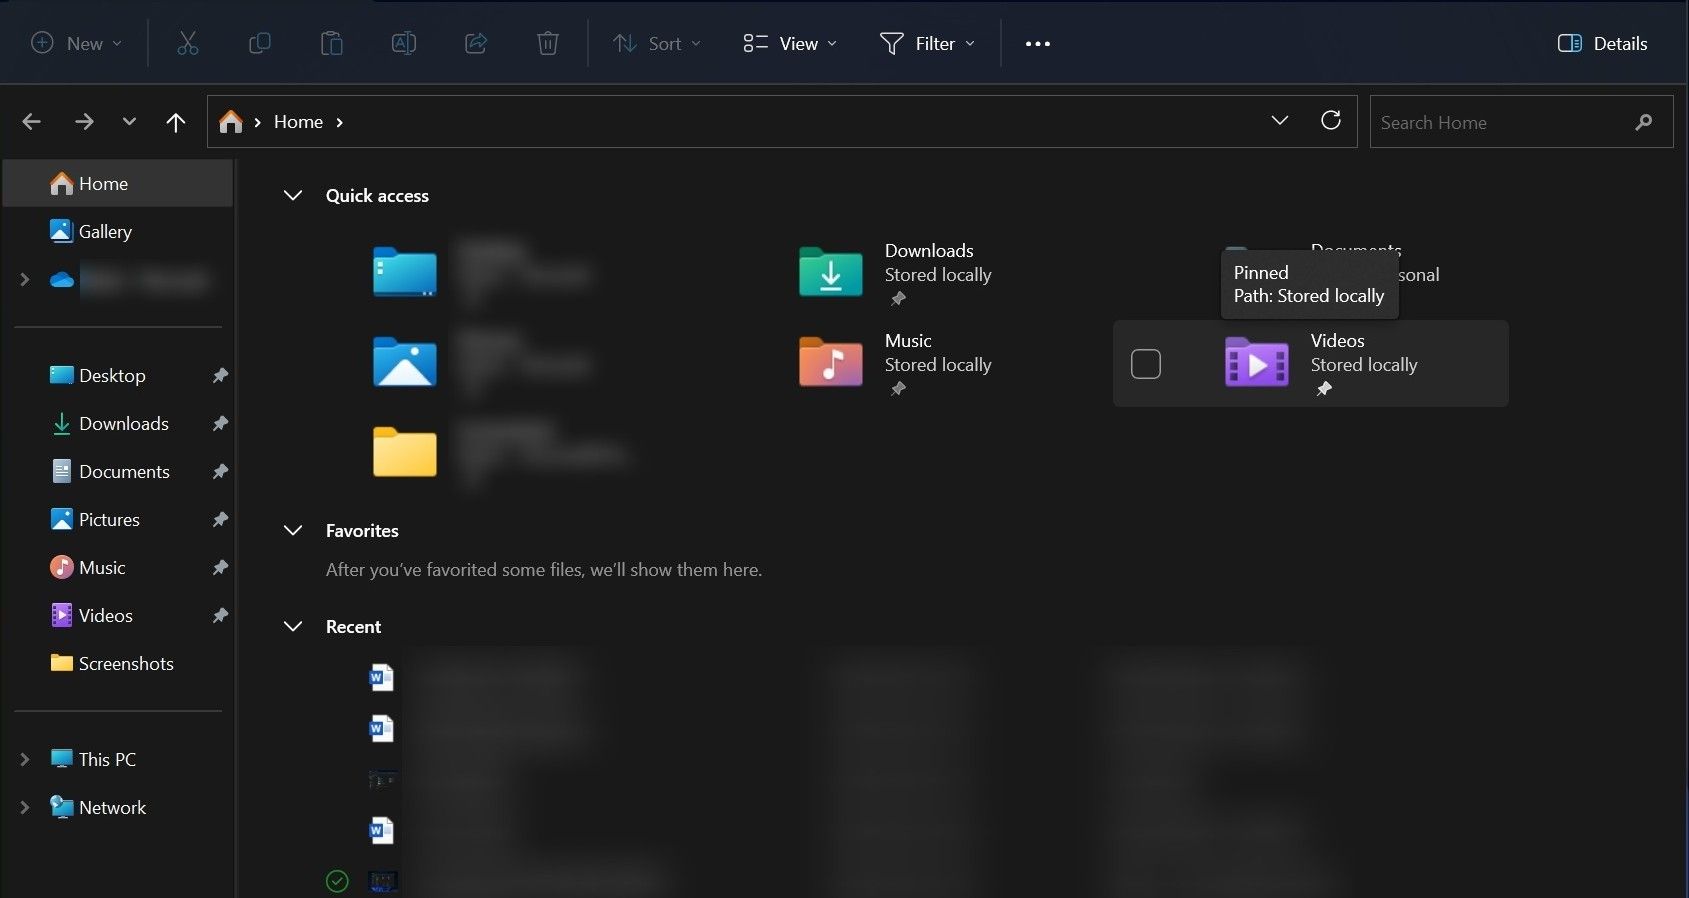Refresh the Home folder view

(x=1330, y=121)
